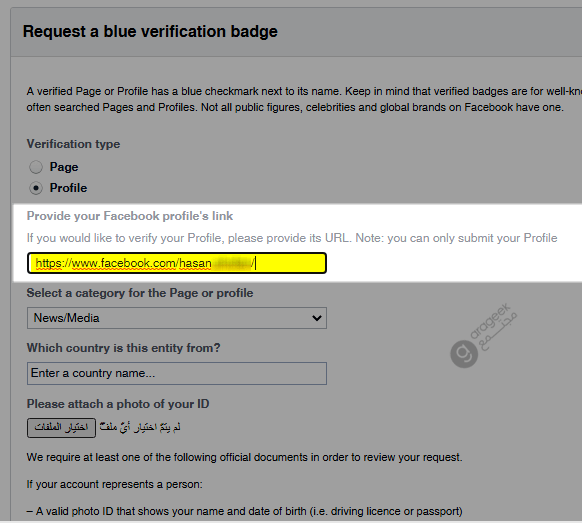Click the 'Page' label text
The image size is (582, 523).
click(64, 167)
